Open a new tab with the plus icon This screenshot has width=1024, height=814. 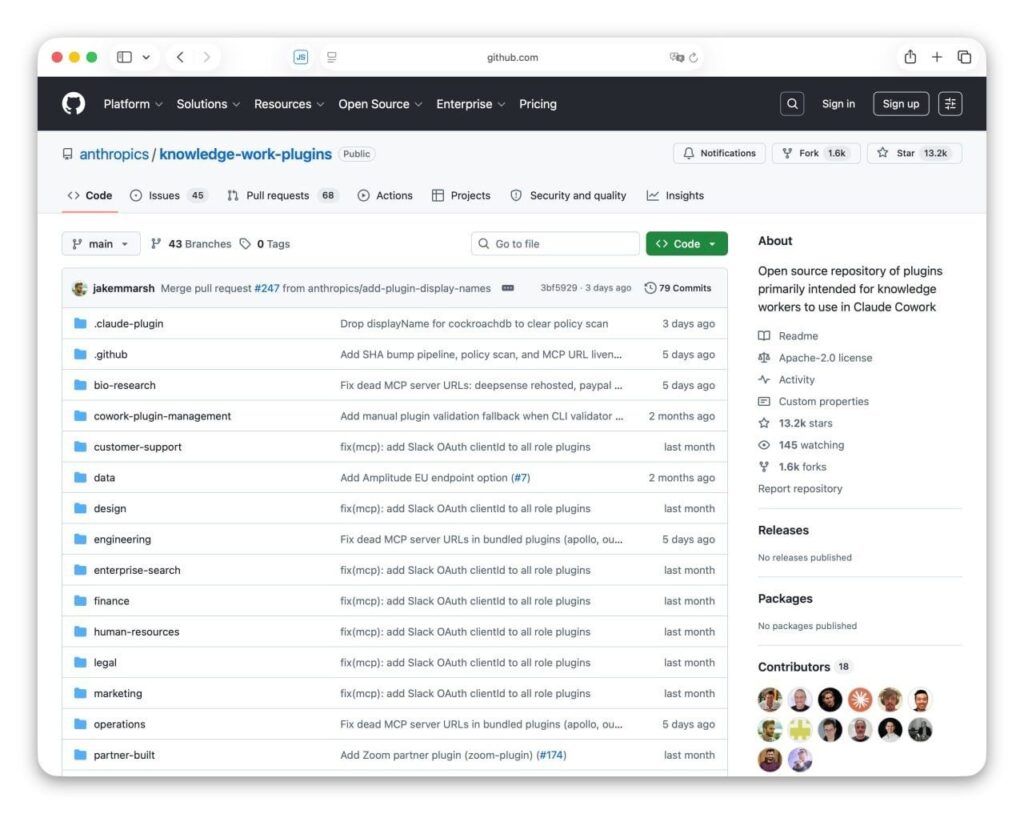click(936, 57)
